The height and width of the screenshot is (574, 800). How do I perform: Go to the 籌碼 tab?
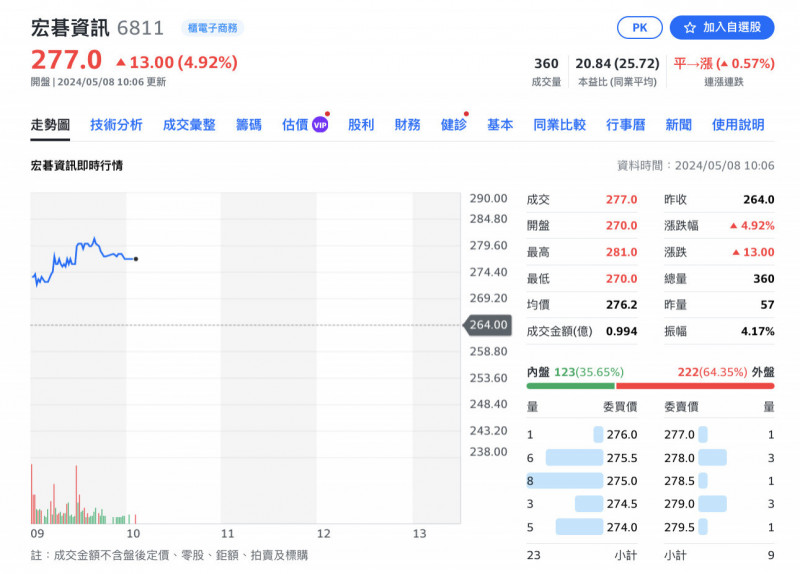[249, 124]
